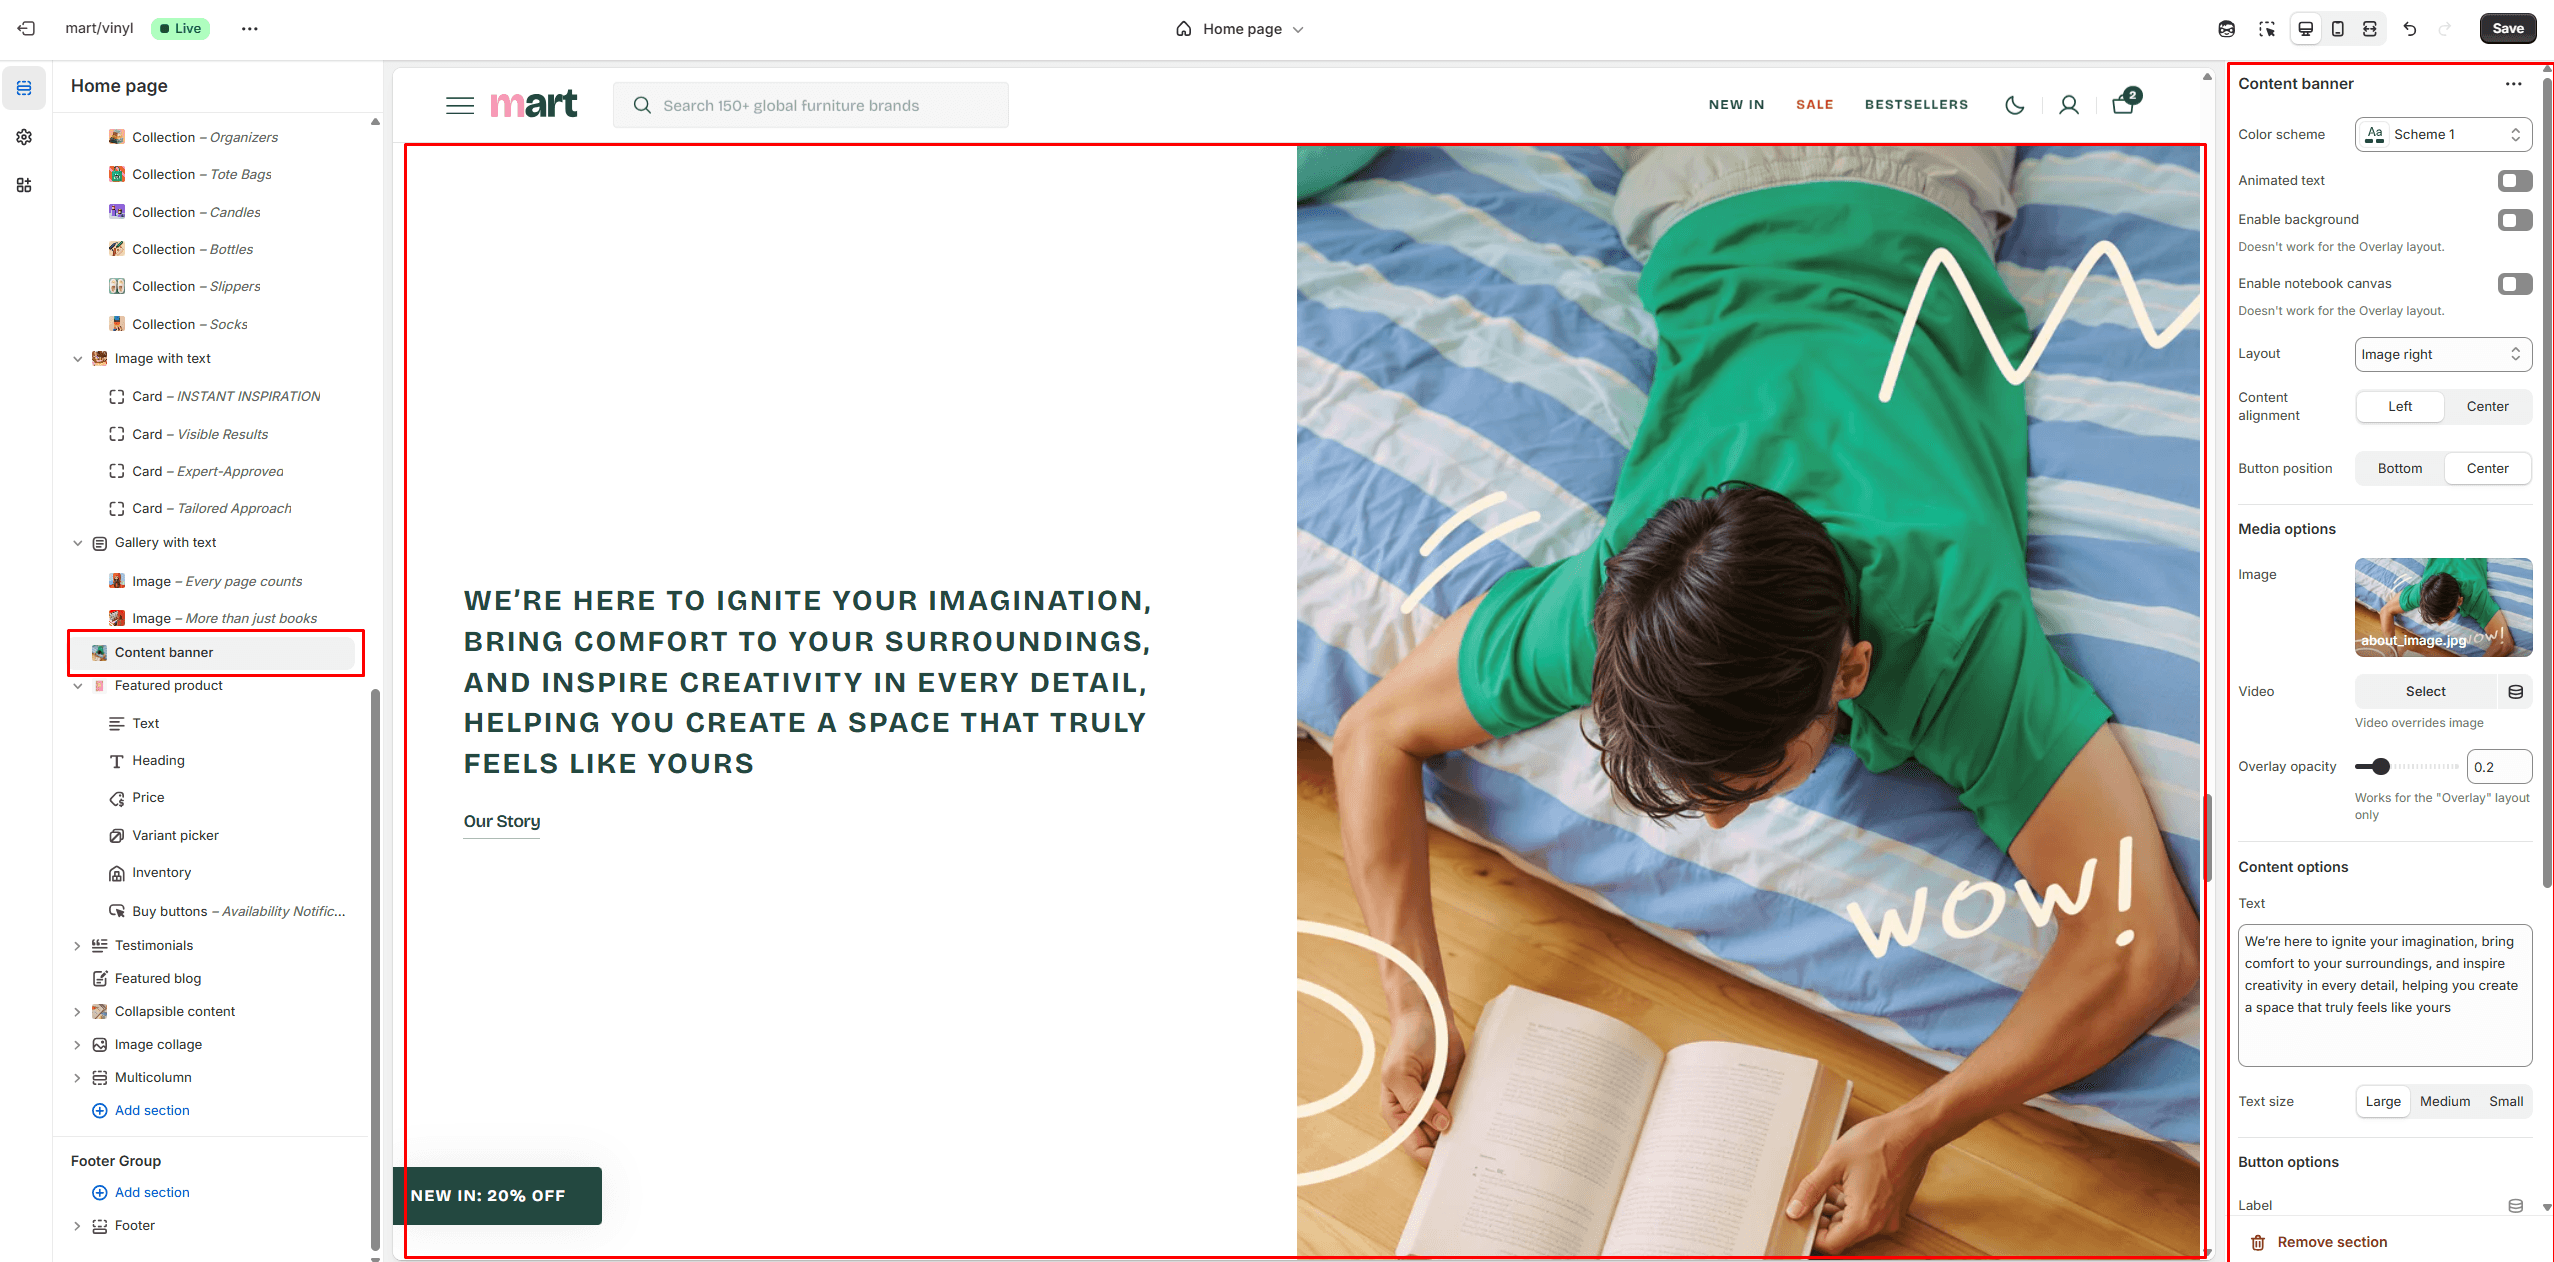Image resolution: width=2554 pixels, height=1262 pixels.
Task: Click Remove section link
Action: [2332, 1242]
